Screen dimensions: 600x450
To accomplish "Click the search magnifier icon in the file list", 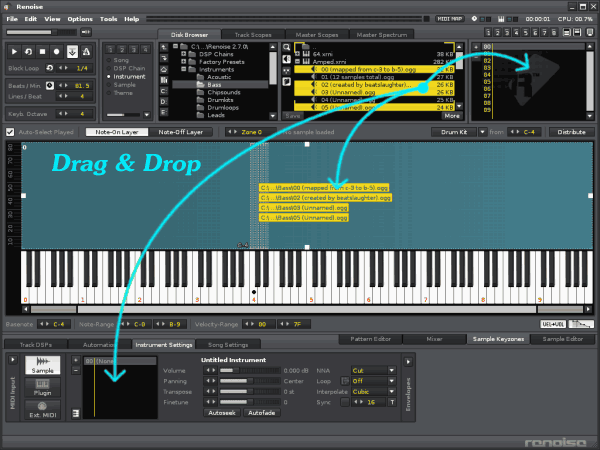I will [x=286, y=48].
